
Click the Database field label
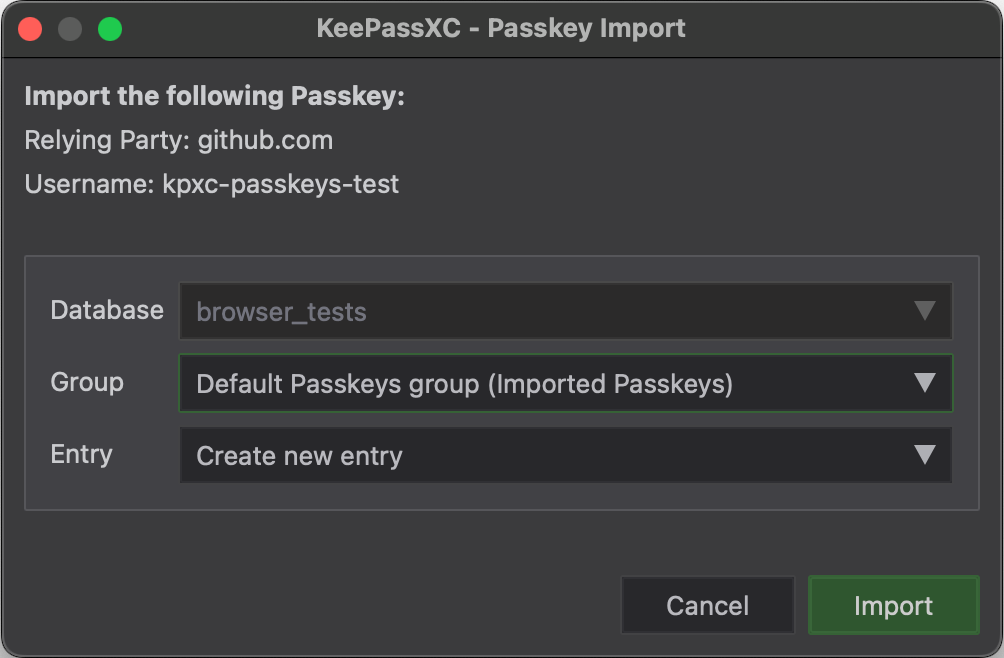coord(107,310)
